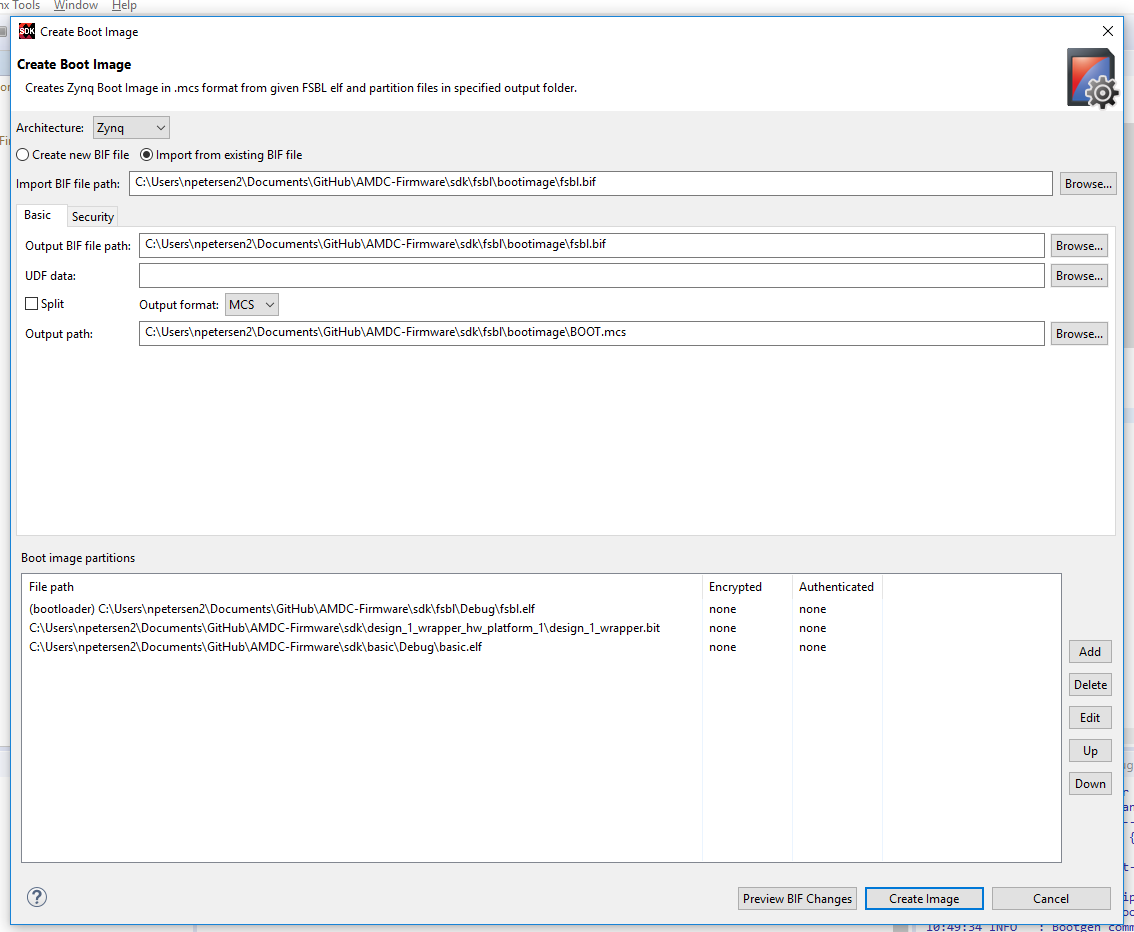
Task: Open the Help menu
Action: (x=124, y=5)
